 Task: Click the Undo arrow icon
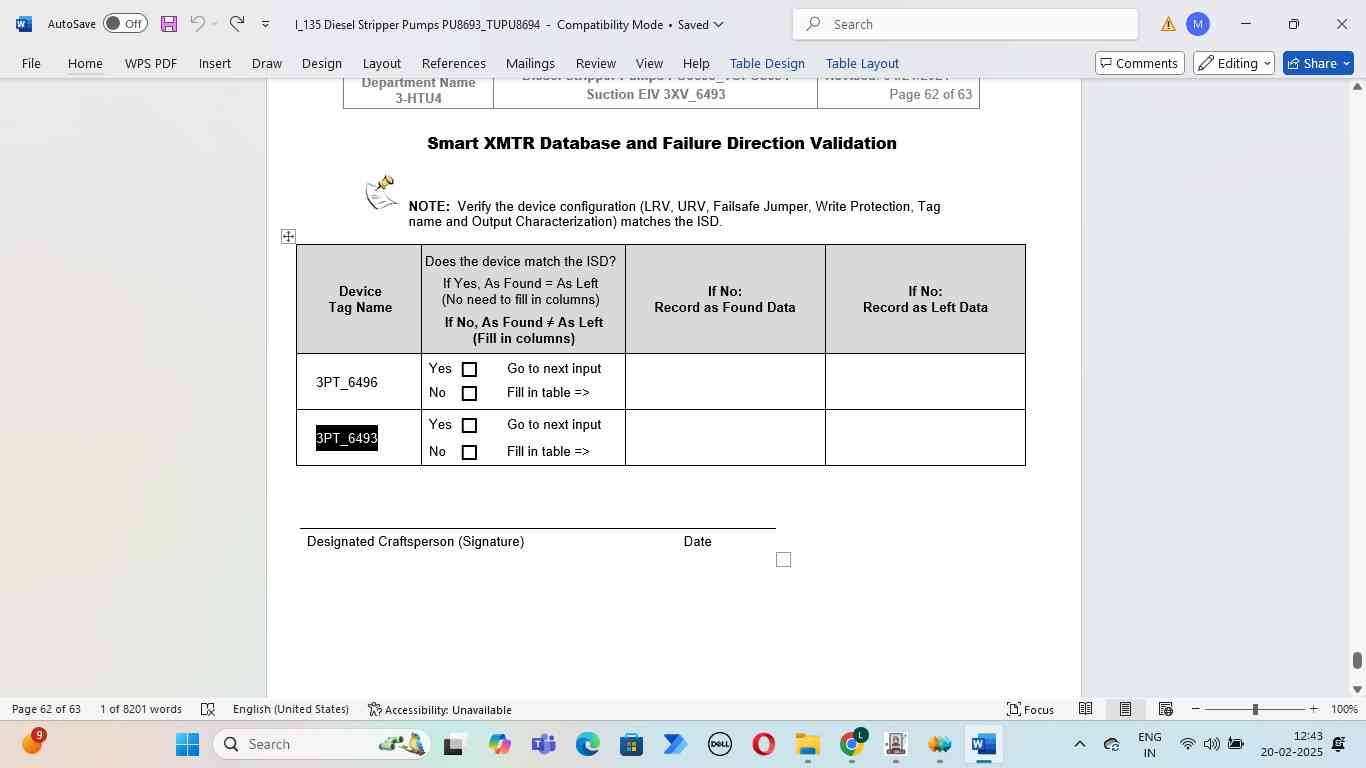click(197, 23)
